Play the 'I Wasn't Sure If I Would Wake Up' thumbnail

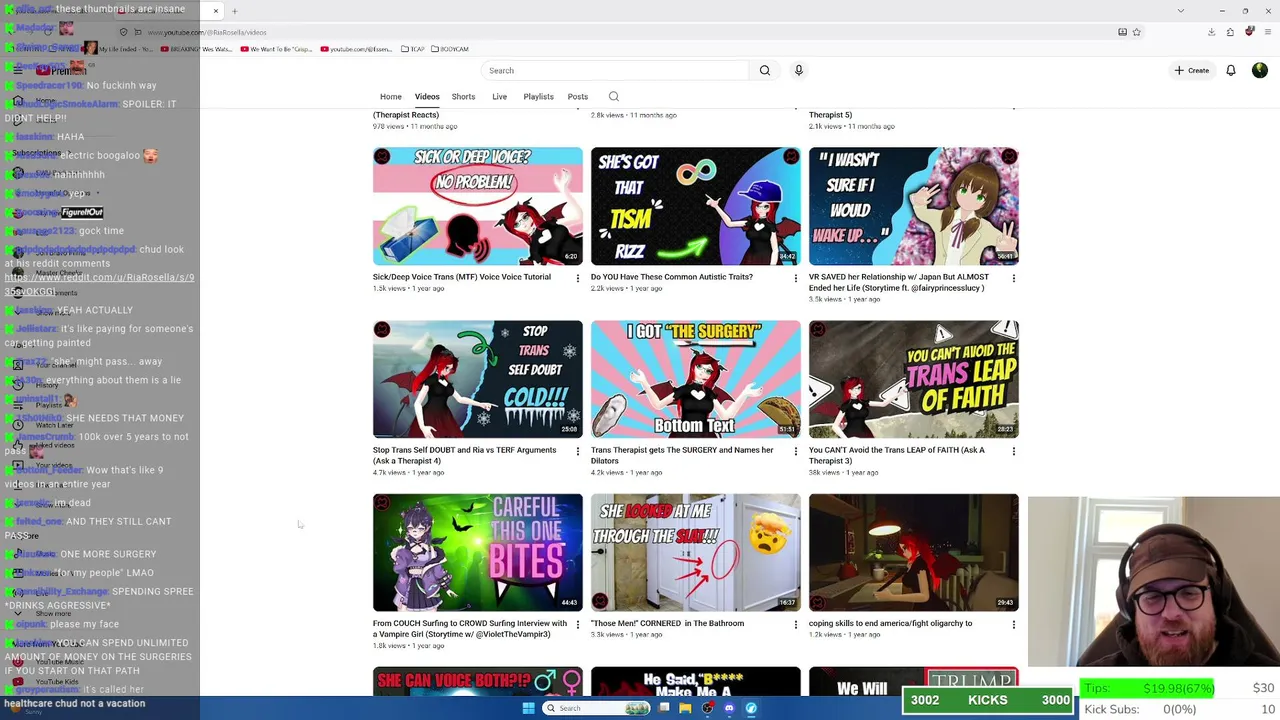point(914,206)
